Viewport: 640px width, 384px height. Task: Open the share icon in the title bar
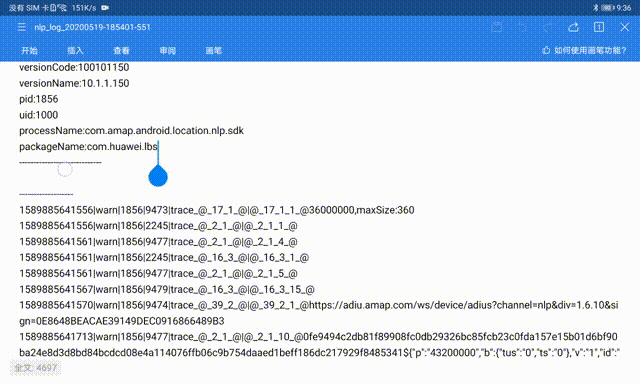[573, 27]
